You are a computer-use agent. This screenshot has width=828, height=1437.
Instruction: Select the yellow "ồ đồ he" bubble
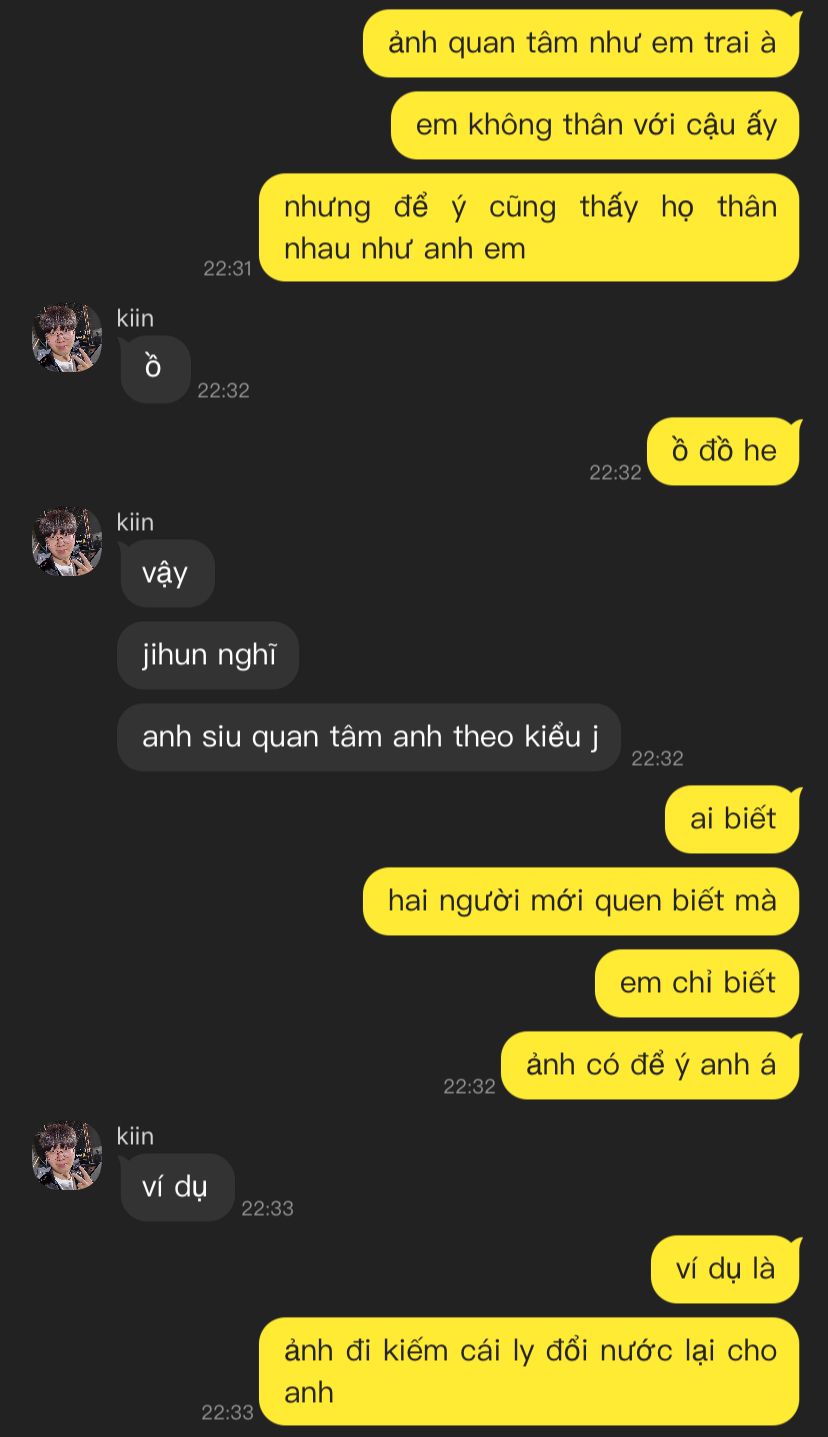coord(723,451)
